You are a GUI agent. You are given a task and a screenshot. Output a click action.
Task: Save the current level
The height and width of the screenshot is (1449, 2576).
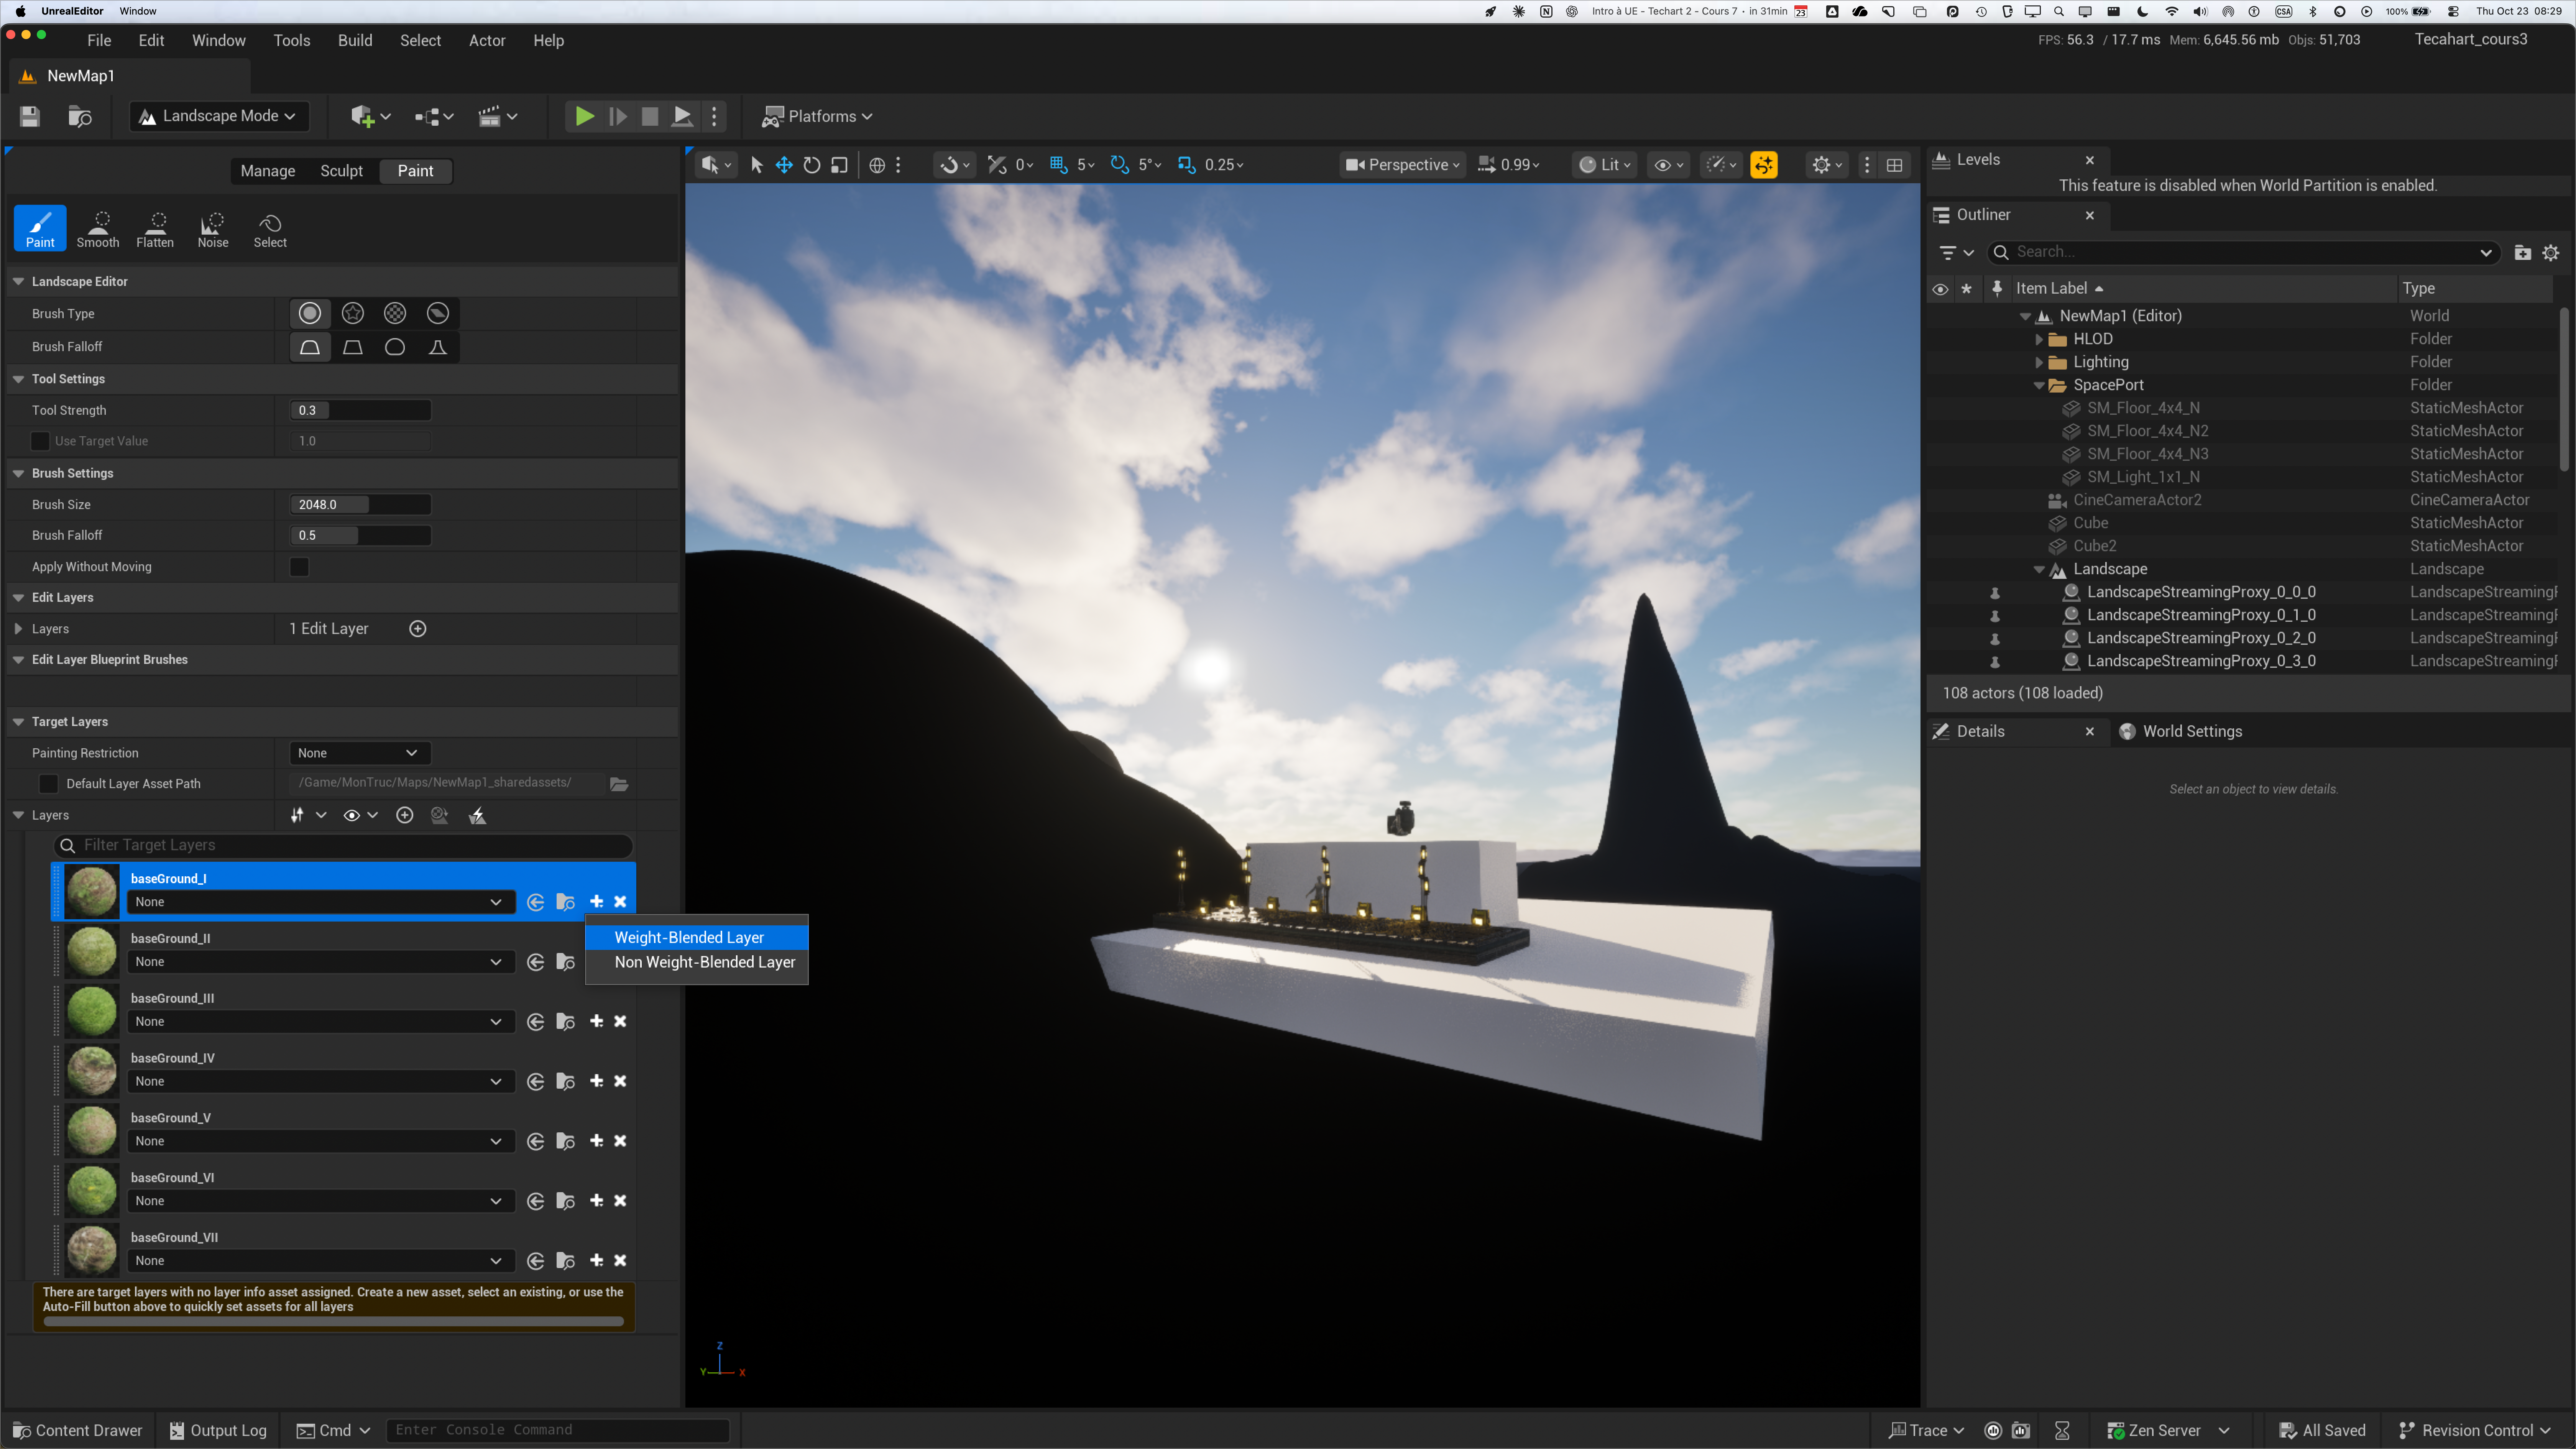point(30,116)
